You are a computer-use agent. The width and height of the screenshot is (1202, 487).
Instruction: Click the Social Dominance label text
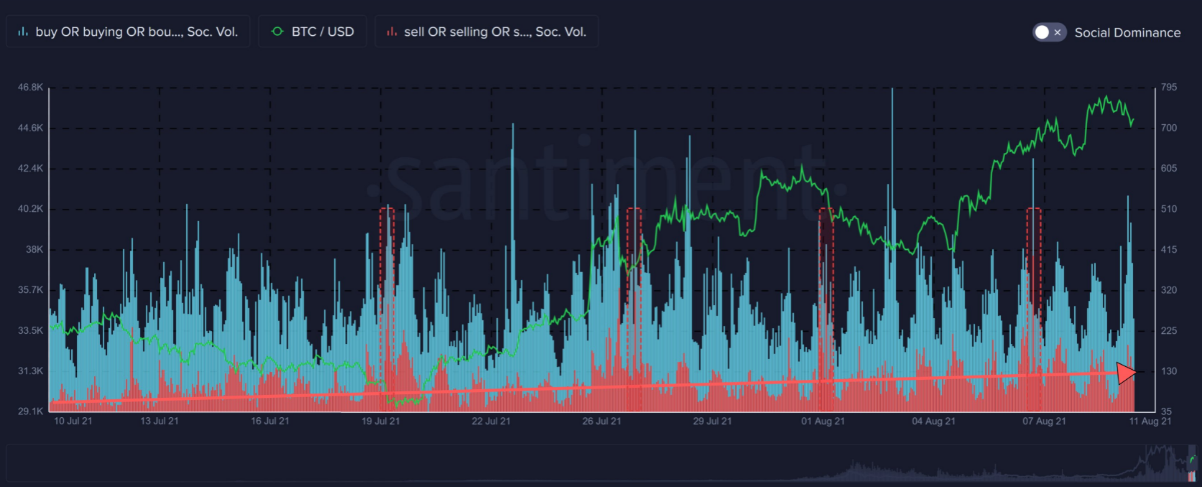[1127, 32]
